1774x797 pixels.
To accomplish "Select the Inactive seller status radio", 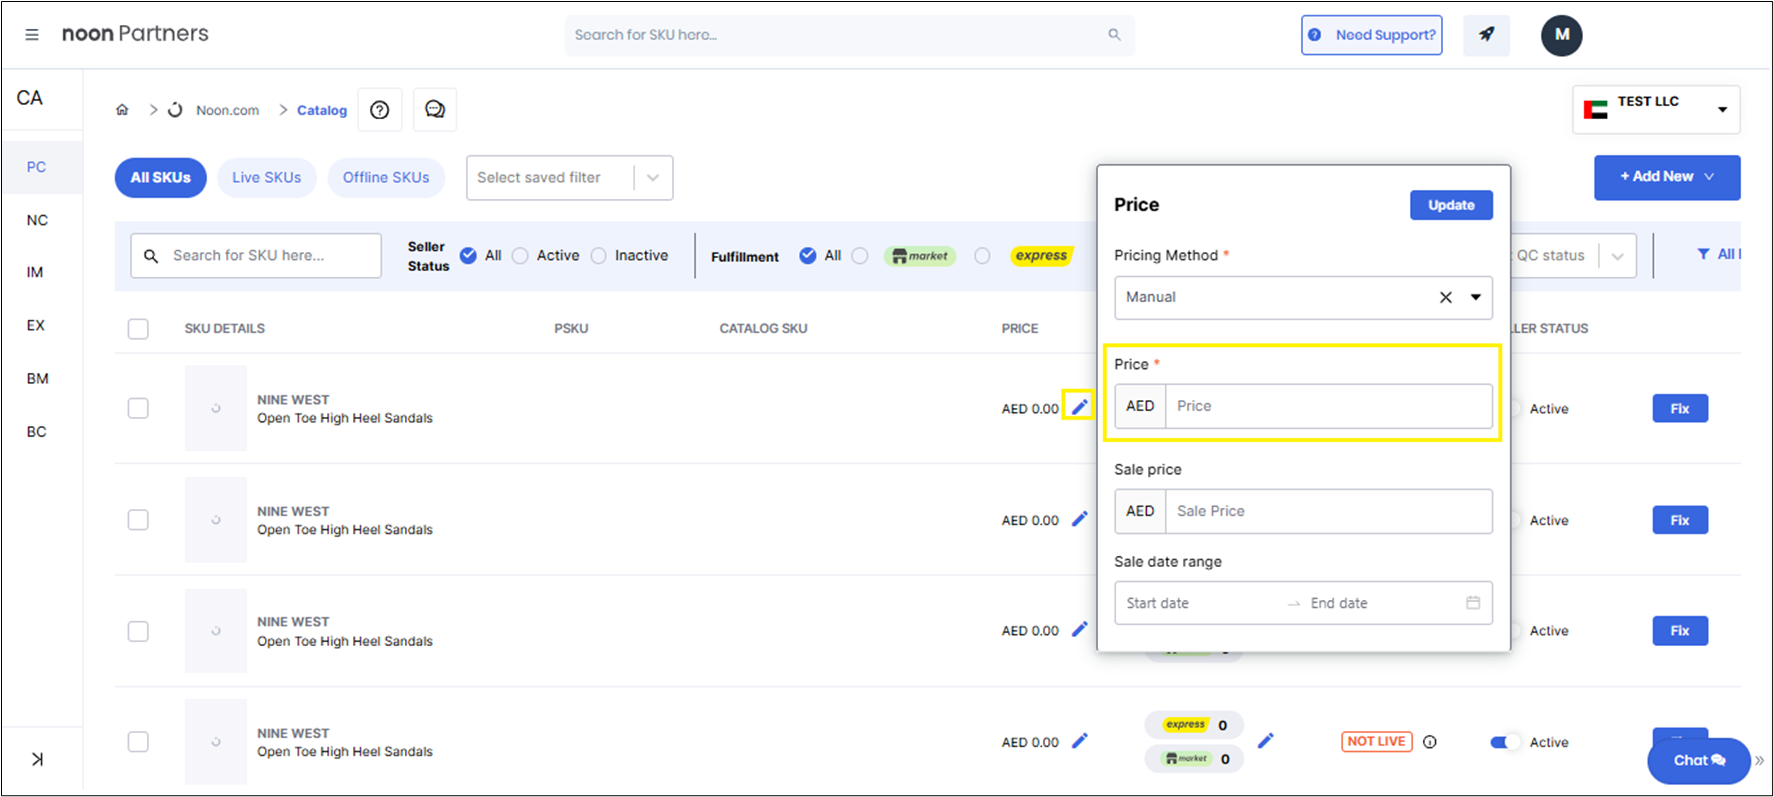I will click(598, 256).
